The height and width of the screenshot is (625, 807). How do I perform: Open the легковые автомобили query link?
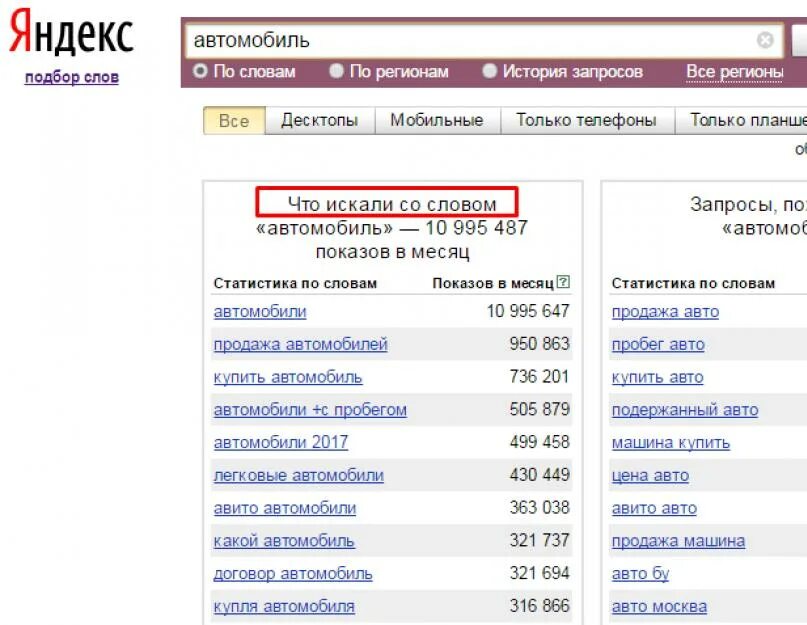pos(299,475)
